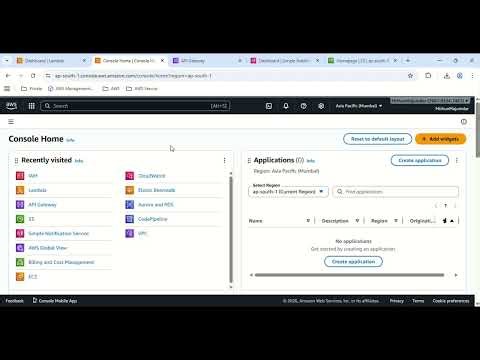Open the IAM service icon in Recently visited

(x=20, y=176)
